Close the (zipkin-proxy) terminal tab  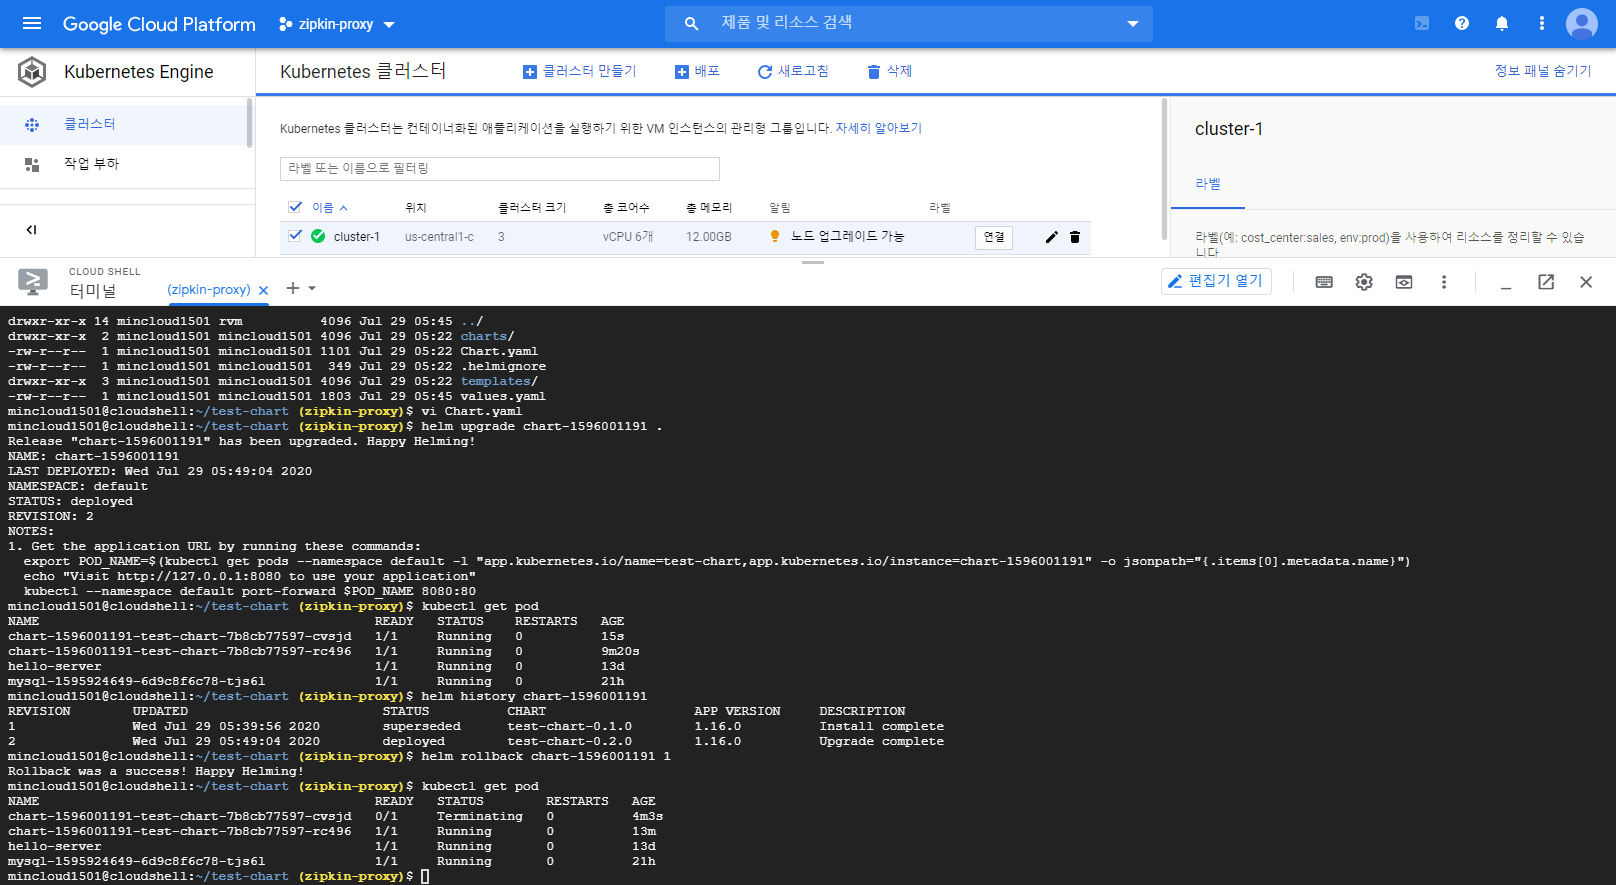tap(264, 290)
